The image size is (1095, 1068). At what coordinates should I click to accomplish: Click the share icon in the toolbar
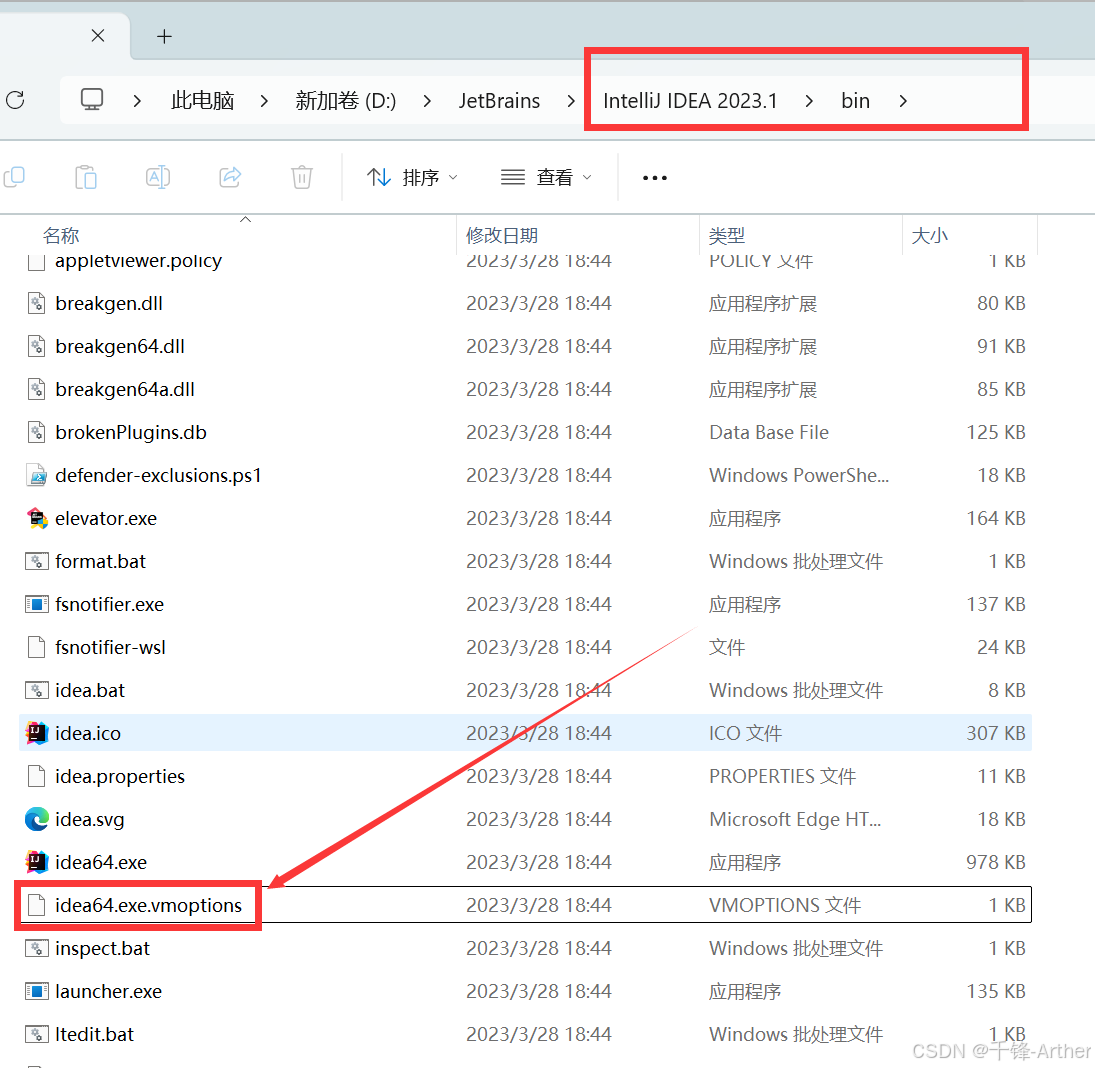point(229,177)
